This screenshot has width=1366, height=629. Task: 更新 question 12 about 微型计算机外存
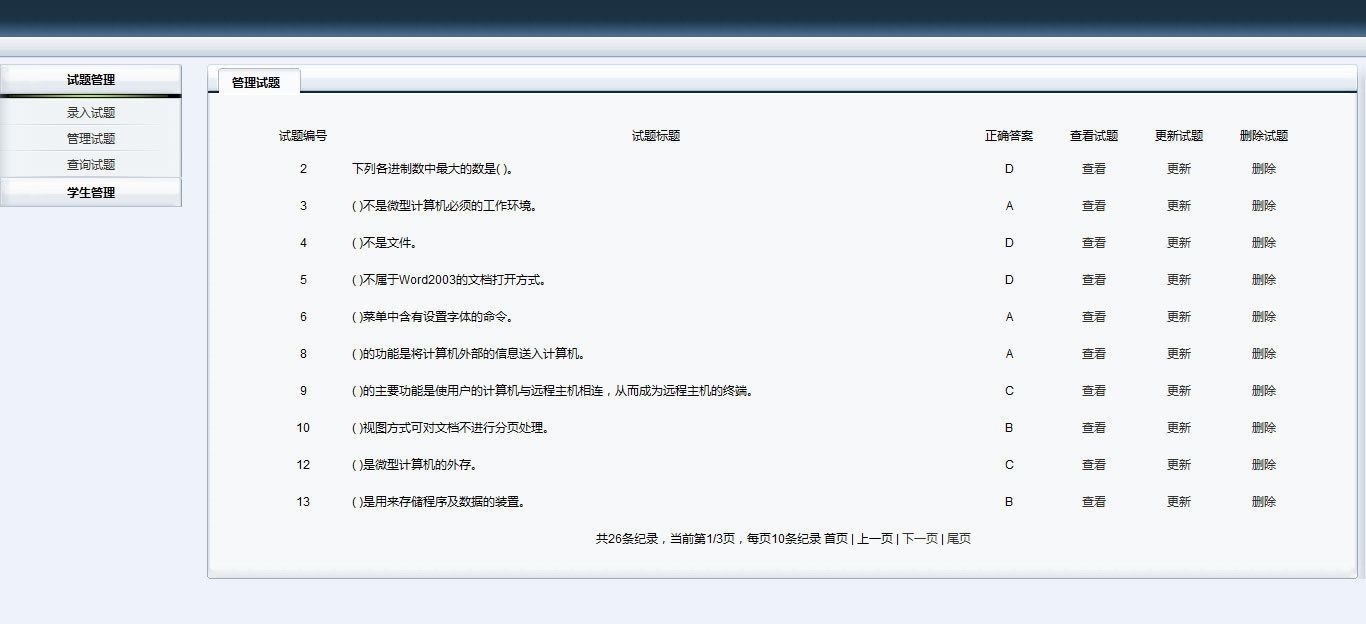coord(1178,464)
